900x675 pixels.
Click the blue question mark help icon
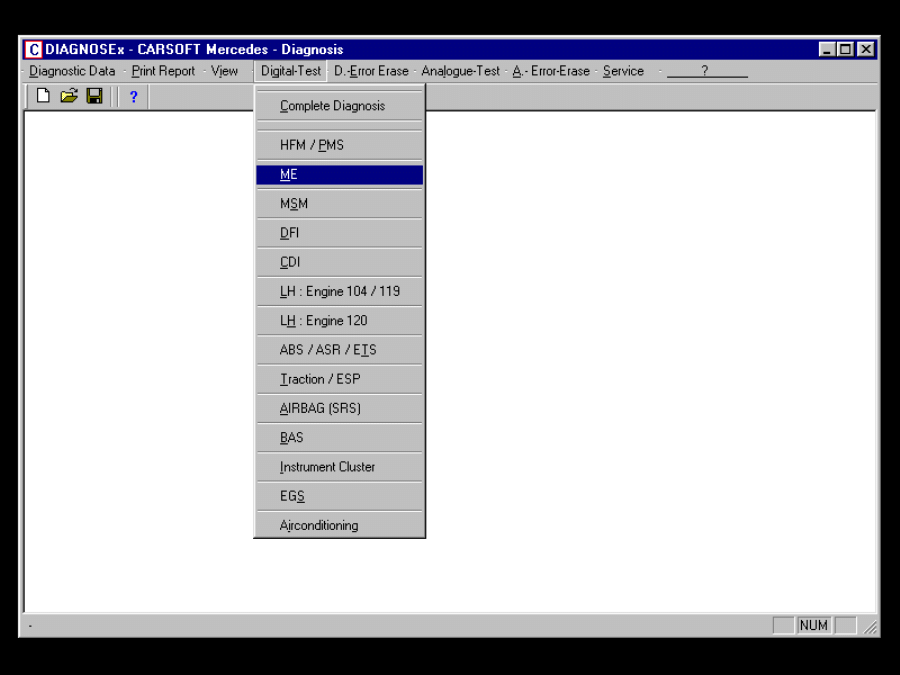click(x=133, y=97)
